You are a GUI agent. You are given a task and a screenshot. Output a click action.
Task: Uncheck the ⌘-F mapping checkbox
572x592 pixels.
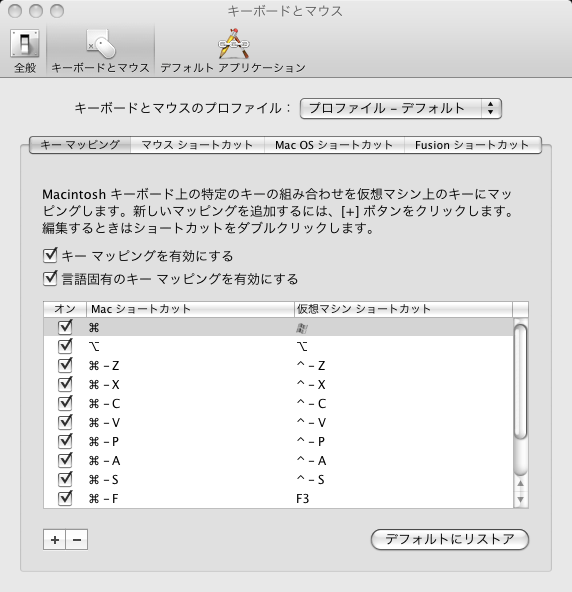coord(65,498)
